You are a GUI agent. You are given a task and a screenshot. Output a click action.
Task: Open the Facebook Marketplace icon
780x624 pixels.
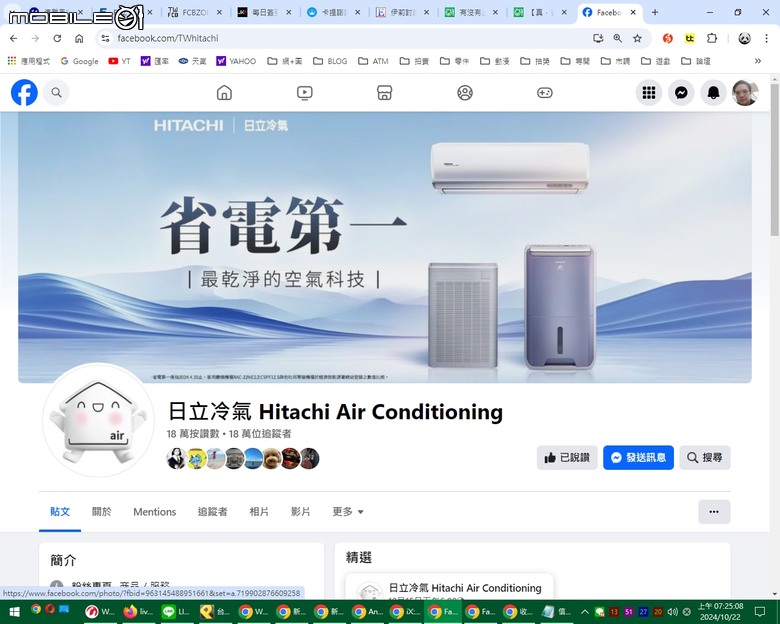pyautogui.click(x=385, y=93)
